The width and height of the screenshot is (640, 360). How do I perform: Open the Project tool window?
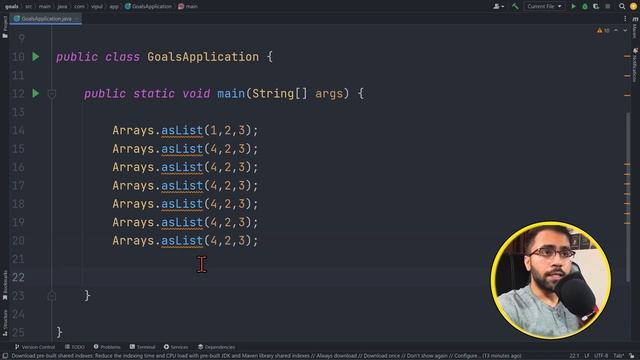(x=5, y=27)
